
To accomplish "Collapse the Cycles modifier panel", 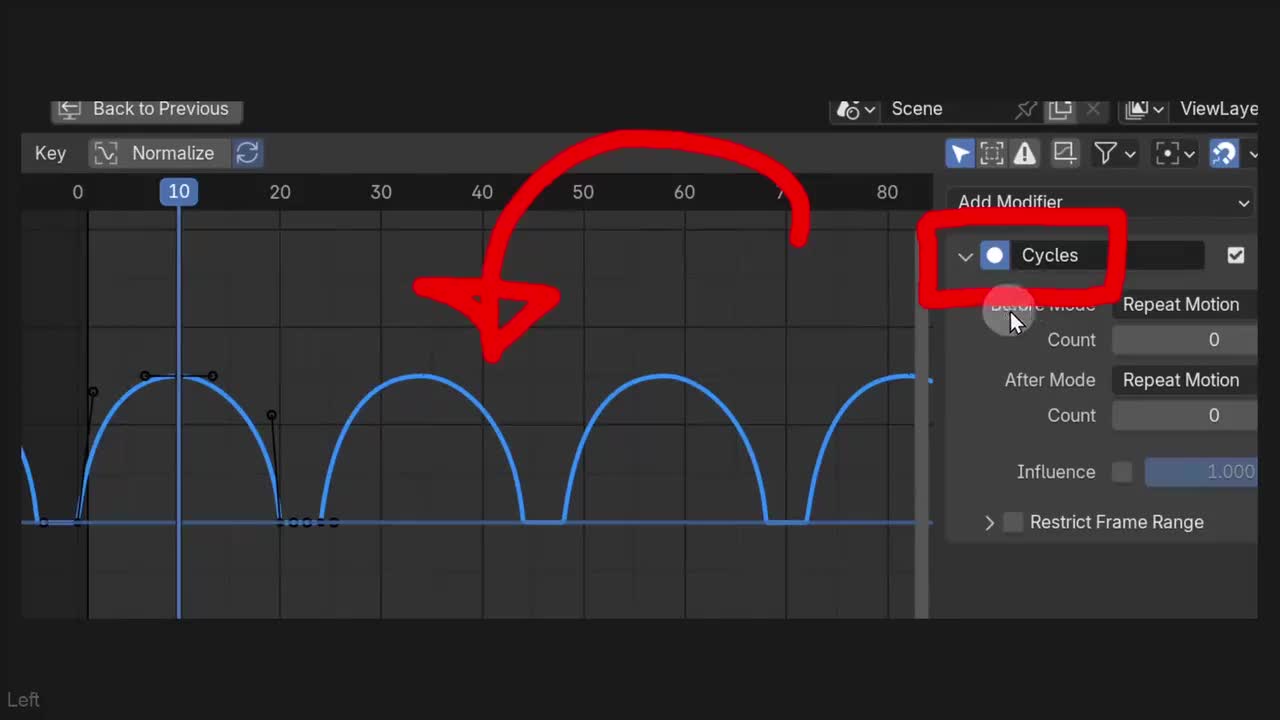I will coord(965,256).
